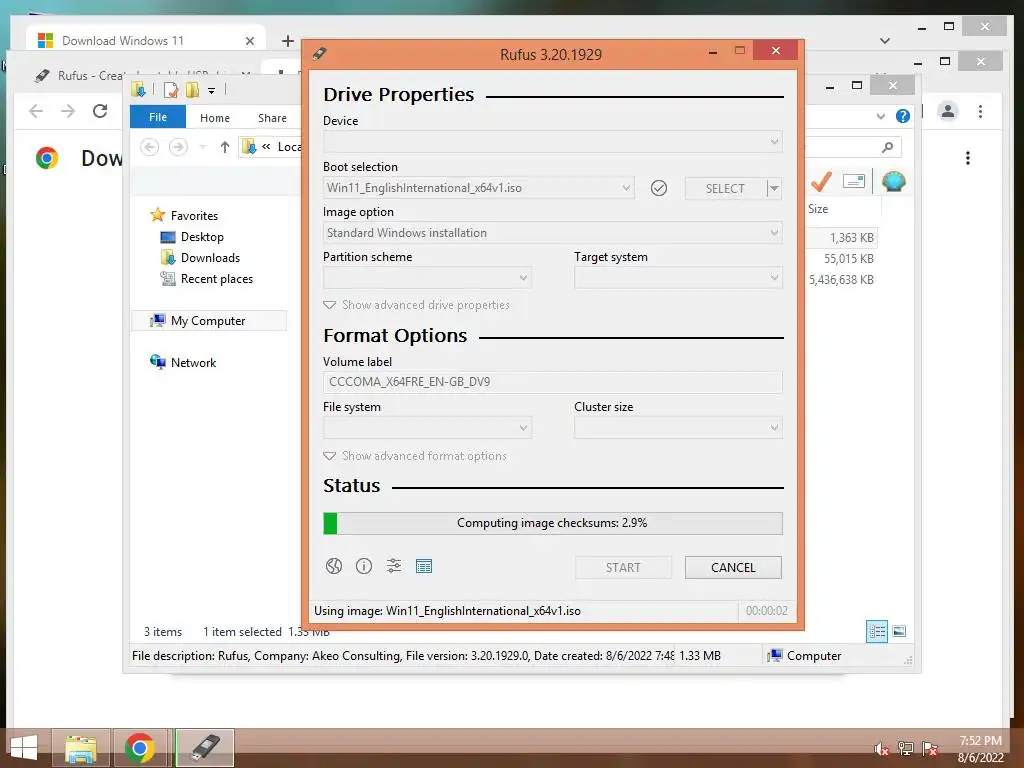Click the taskbar clock showing 7:52 PM

980,749
